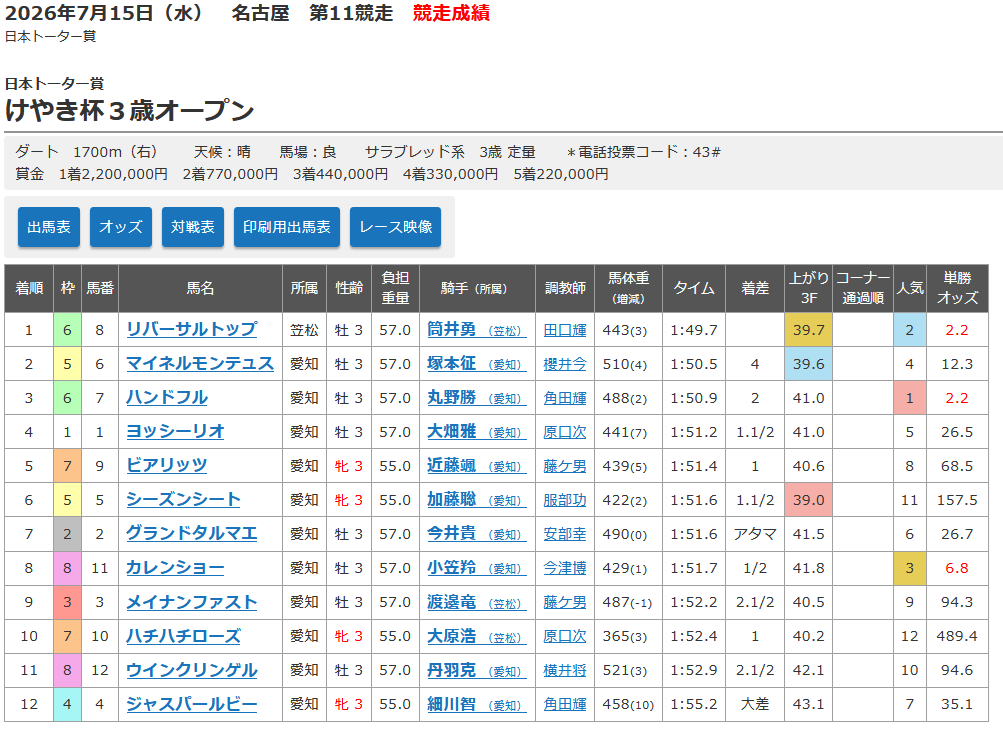Open trainer 櫻井今 page
The image size is (1003, 734).
click(565, 364)
